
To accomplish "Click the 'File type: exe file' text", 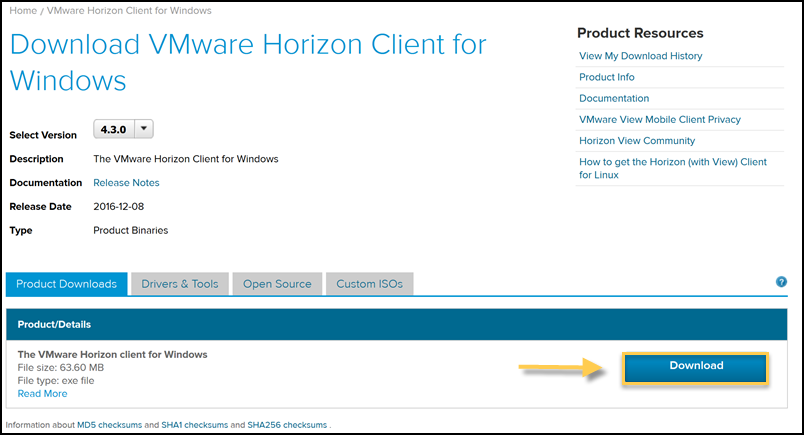I will click(56, 381).
